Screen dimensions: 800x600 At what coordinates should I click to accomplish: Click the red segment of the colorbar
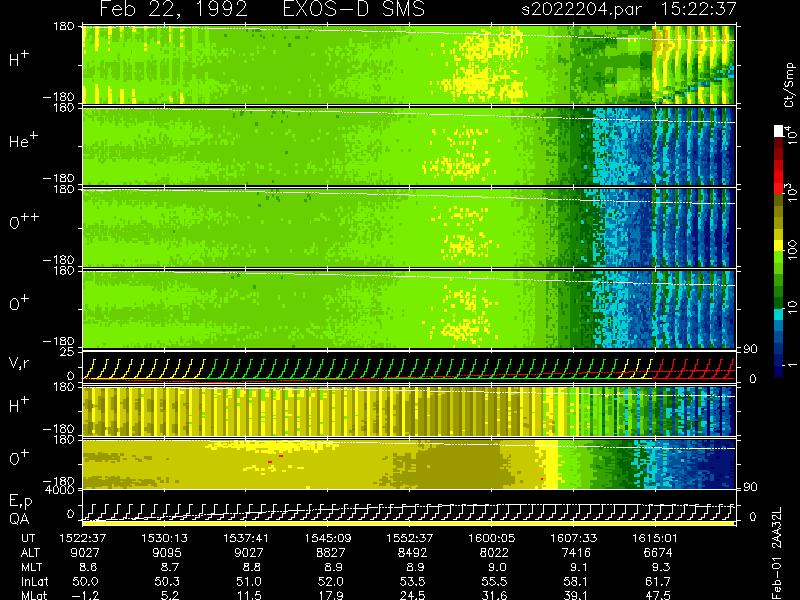(x=779, y=176)
